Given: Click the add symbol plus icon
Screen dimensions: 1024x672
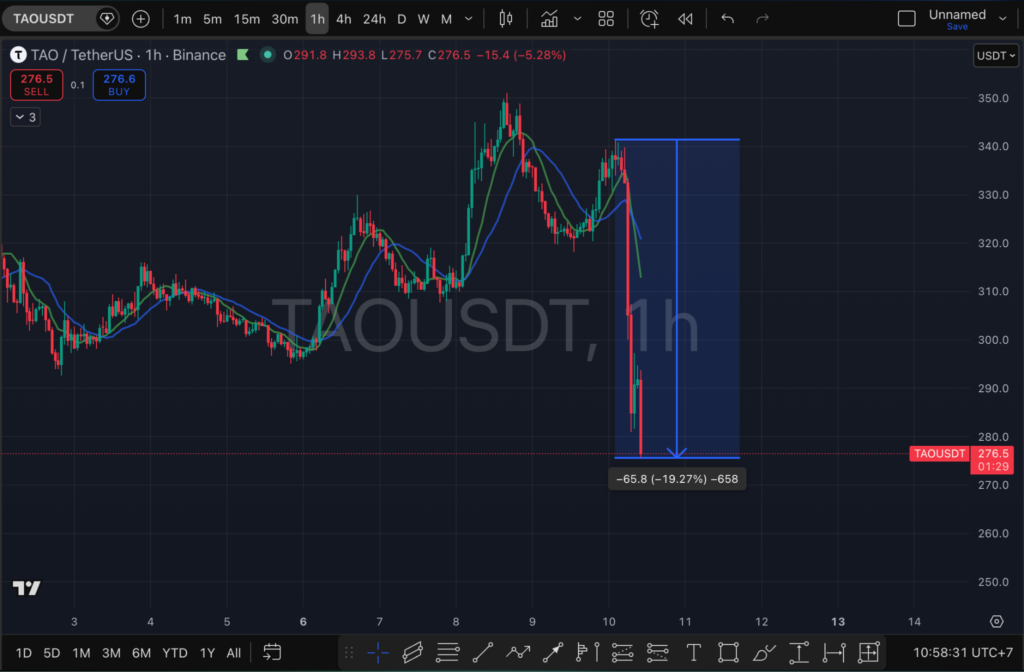Looking at the screenshot, I should tap(141, 19).
